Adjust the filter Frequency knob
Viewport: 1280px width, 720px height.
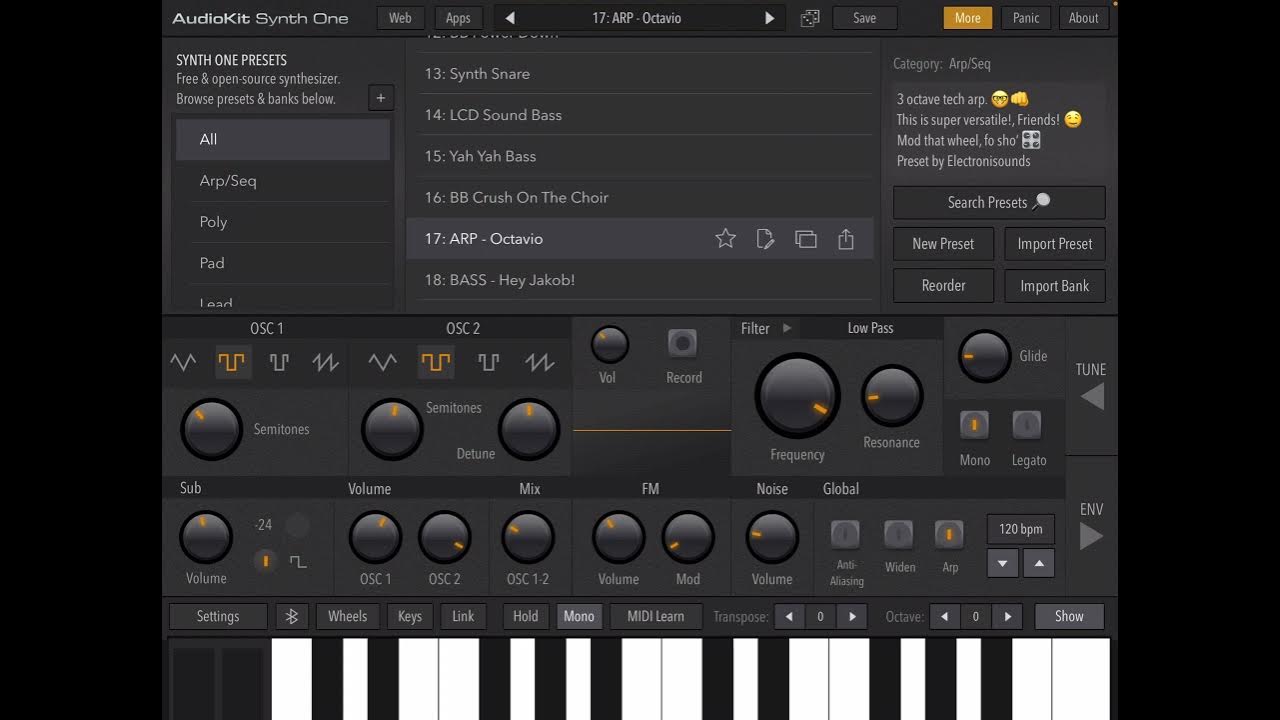pyautogui.click(x=797, y=395)
